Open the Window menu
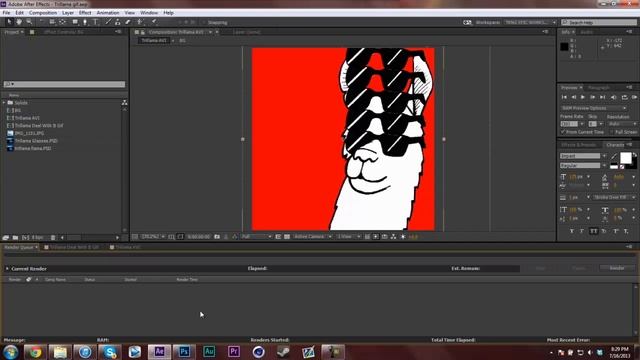This screenshot has height=360, width=640. [149, 13]
